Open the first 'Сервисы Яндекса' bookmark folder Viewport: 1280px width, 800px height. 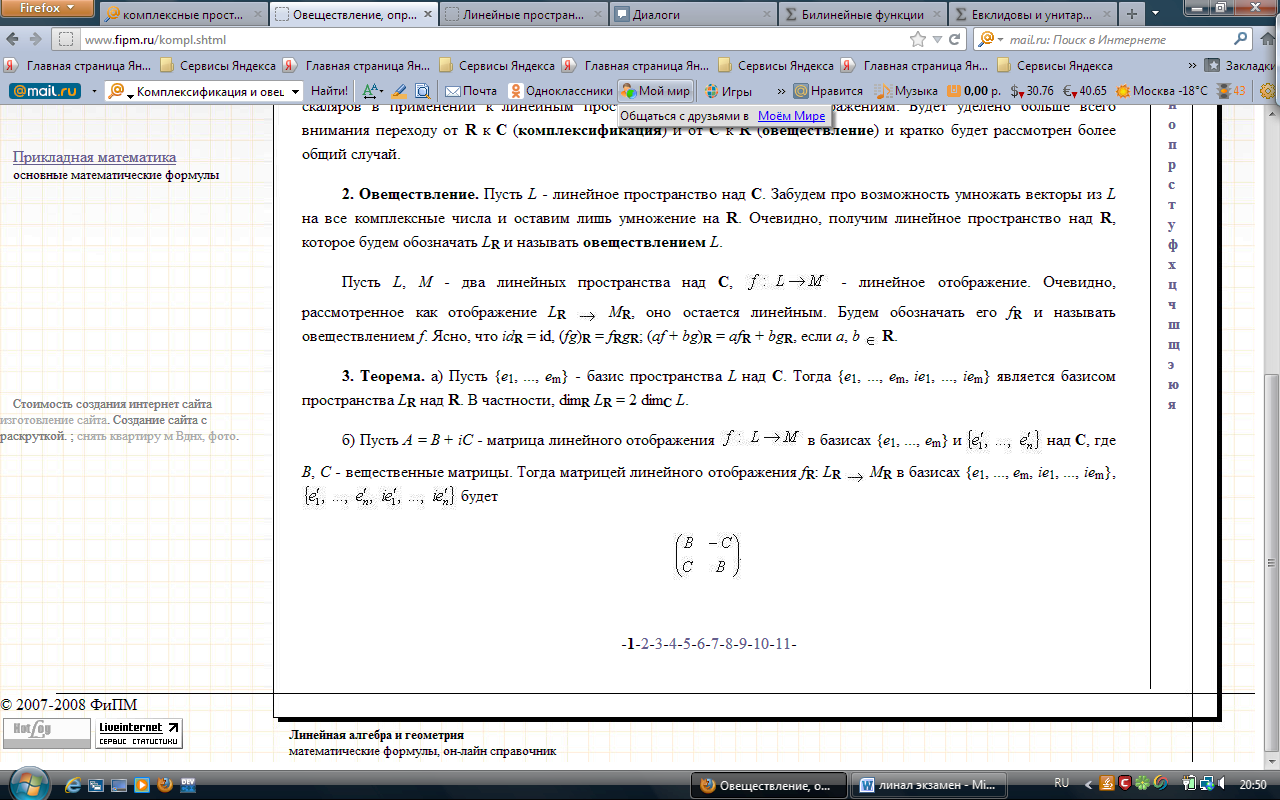pos(217,65)
